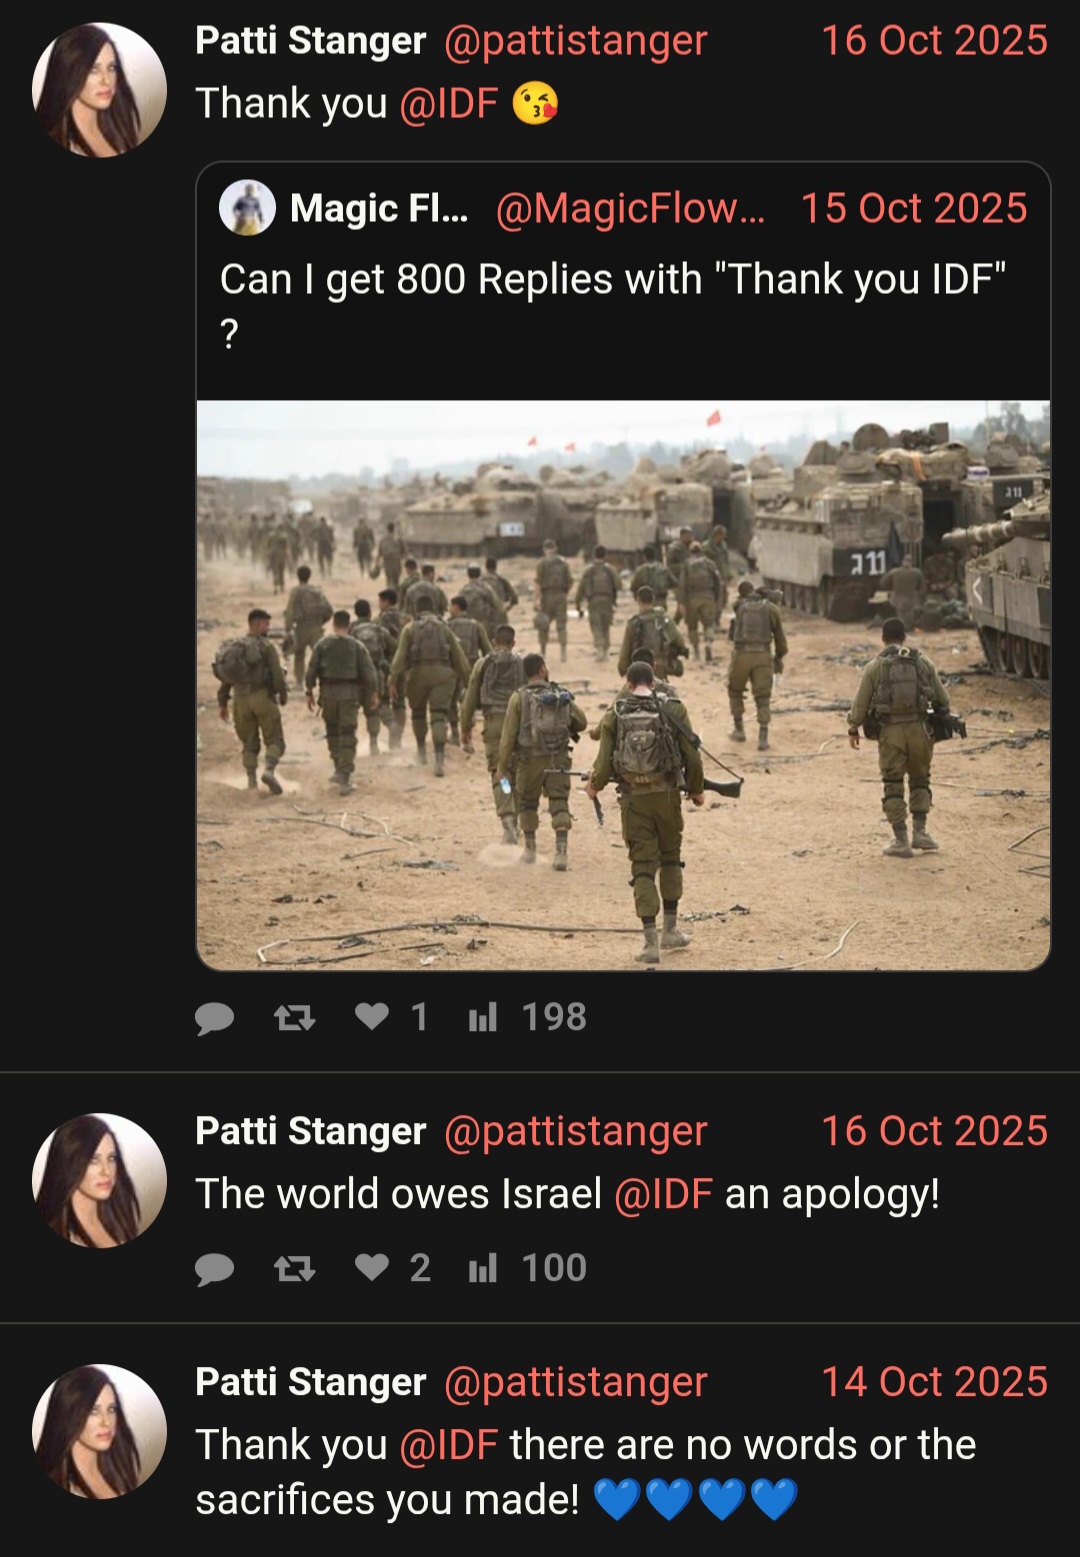Reply to 'The world owes Israel' tweet
Viewport: 1080px width, 1557px height.
pyautogui.click(x=214, y=1269)
